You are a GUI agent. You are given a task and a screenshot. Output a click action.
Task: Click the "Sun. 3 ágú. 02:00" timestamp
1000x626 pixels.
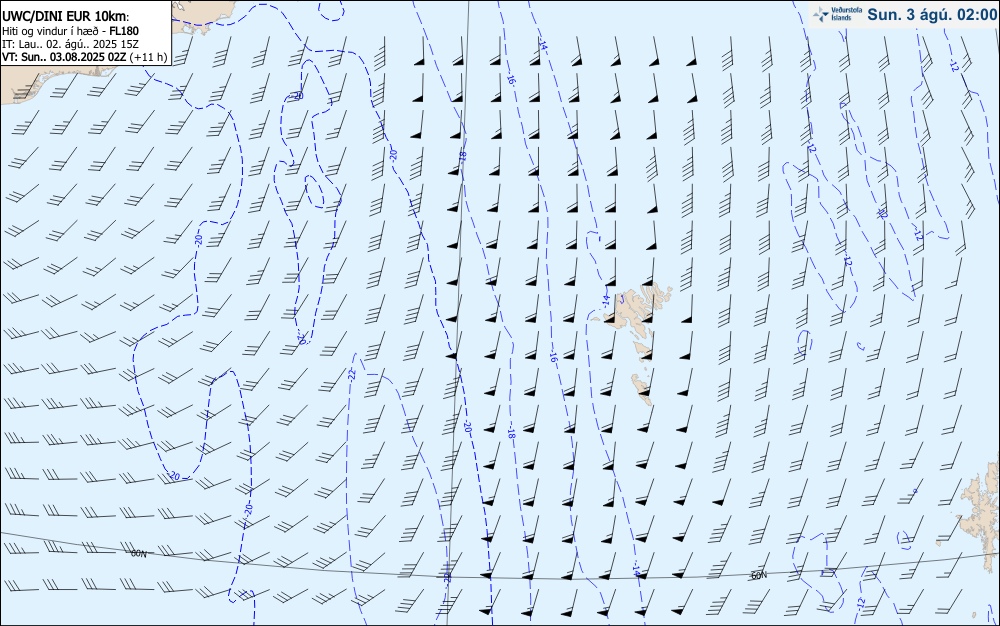(x=932, y=15)
